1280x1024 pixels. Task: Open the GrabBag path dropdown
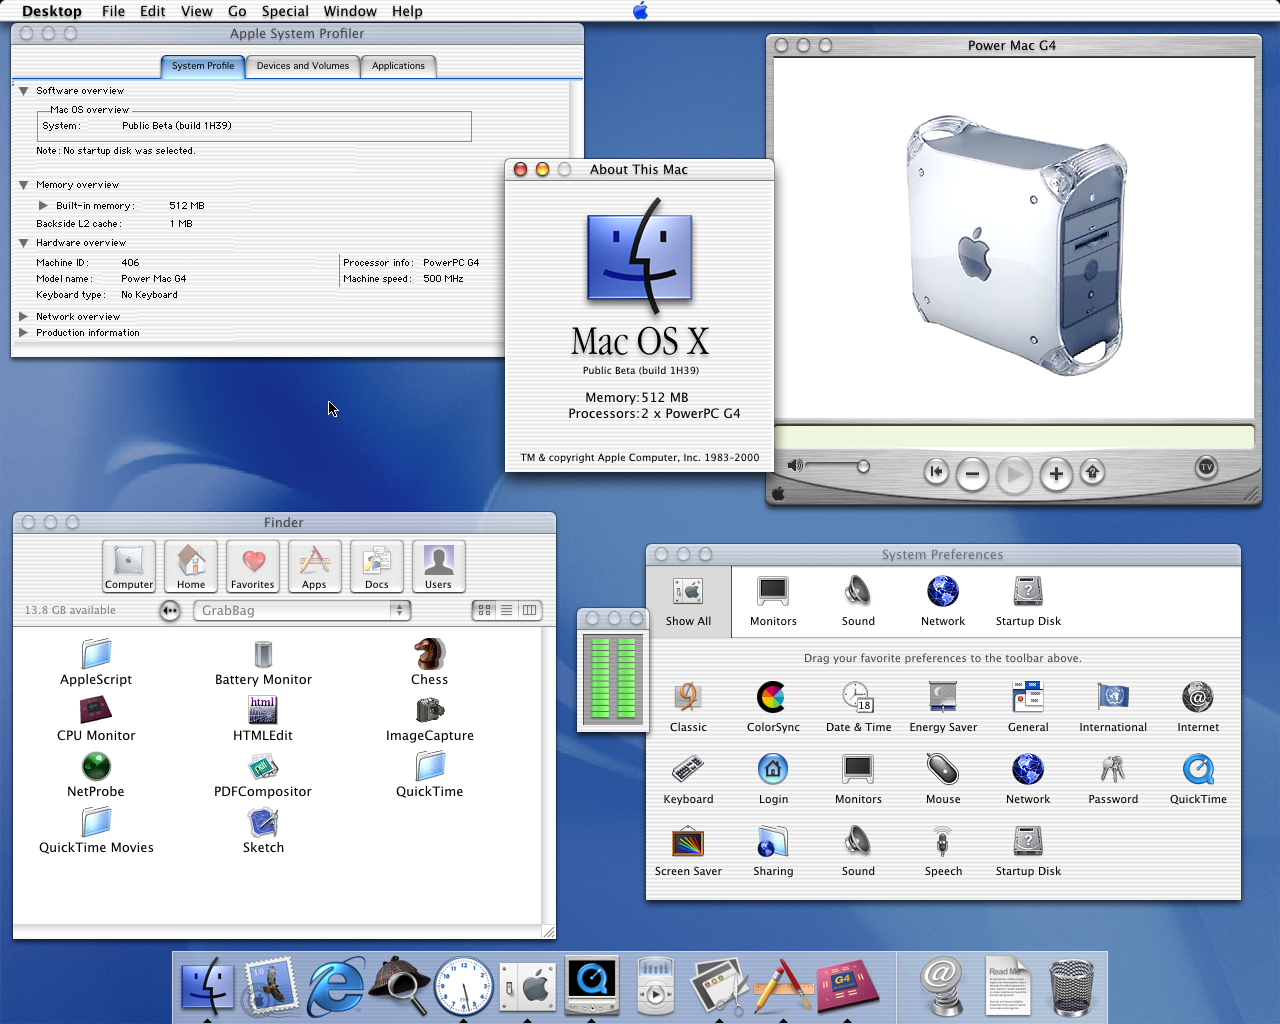(x=301, y=610)
